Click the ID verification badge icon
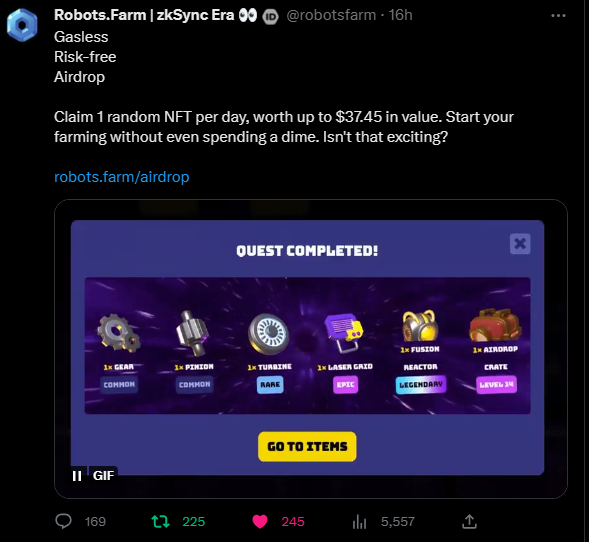Image resolution: width=589 pixels, height=542 pixels. tap(270, 17)
